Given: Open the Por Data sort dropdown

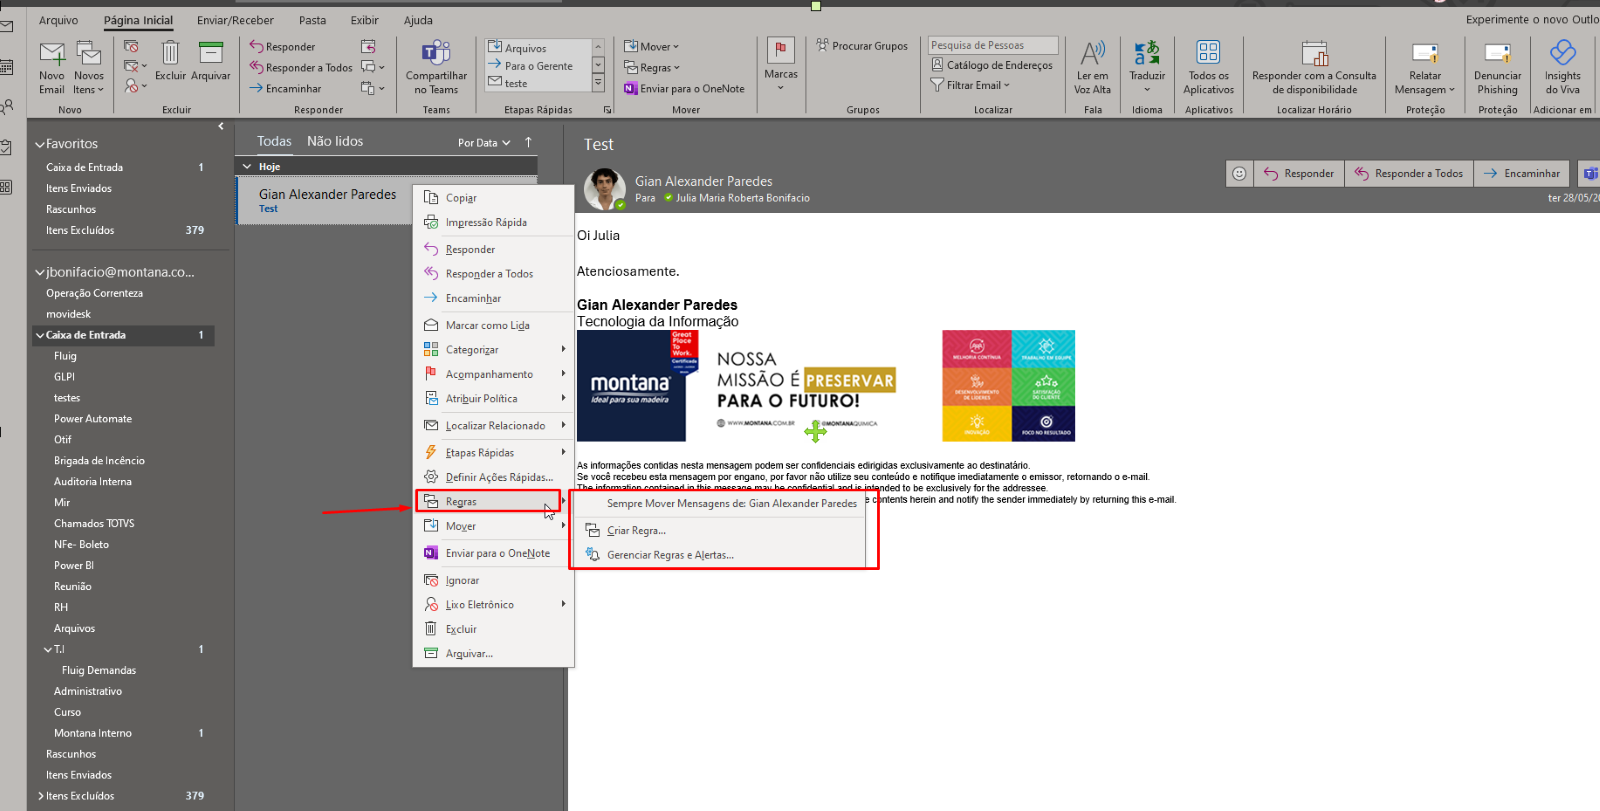Looking at the screenshot, I should pyautogui.click(x=484, y=143).
